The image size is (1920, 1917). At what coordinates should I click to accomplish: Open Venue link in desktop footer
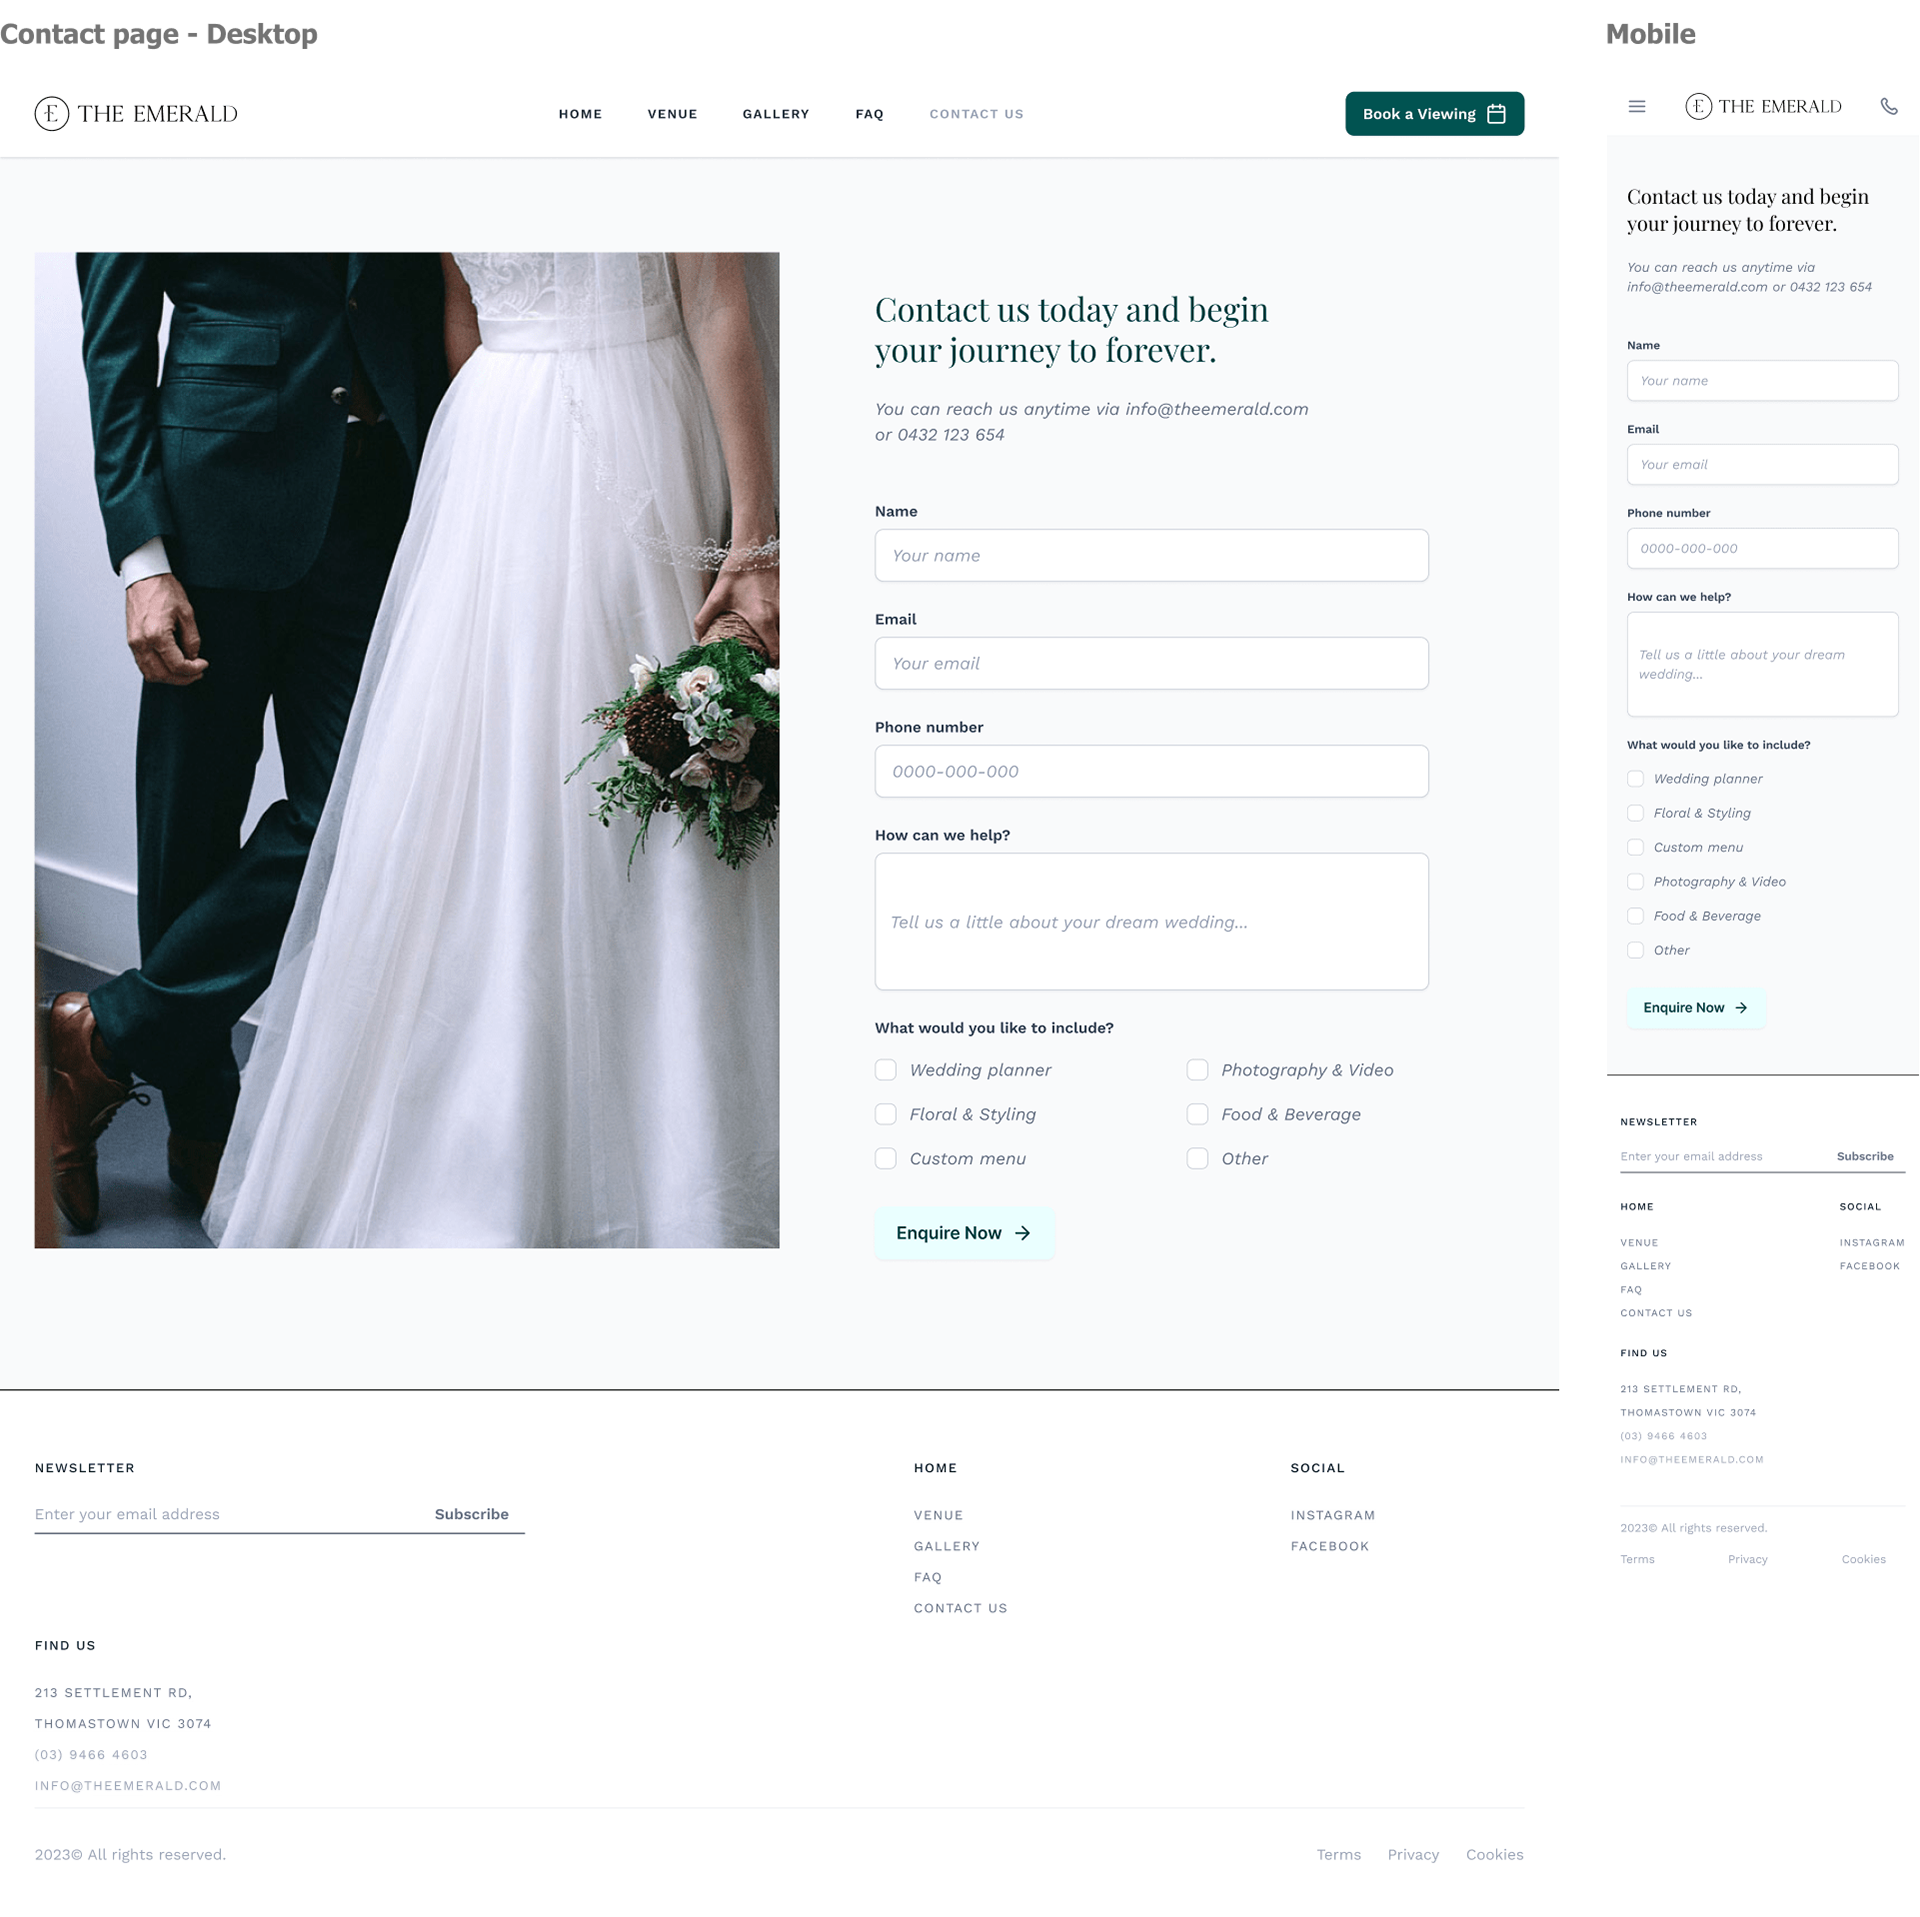938,1515
